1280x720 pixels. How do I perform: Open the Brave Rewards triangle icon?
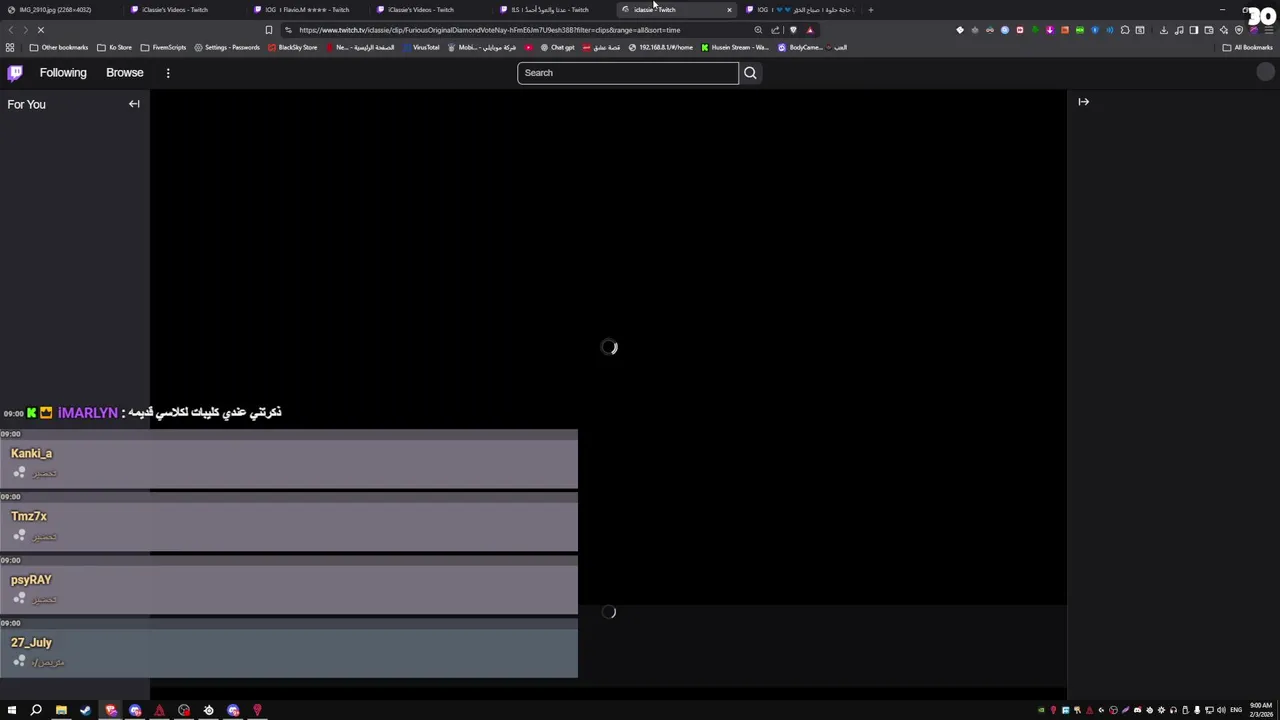[x=810, y=30]
